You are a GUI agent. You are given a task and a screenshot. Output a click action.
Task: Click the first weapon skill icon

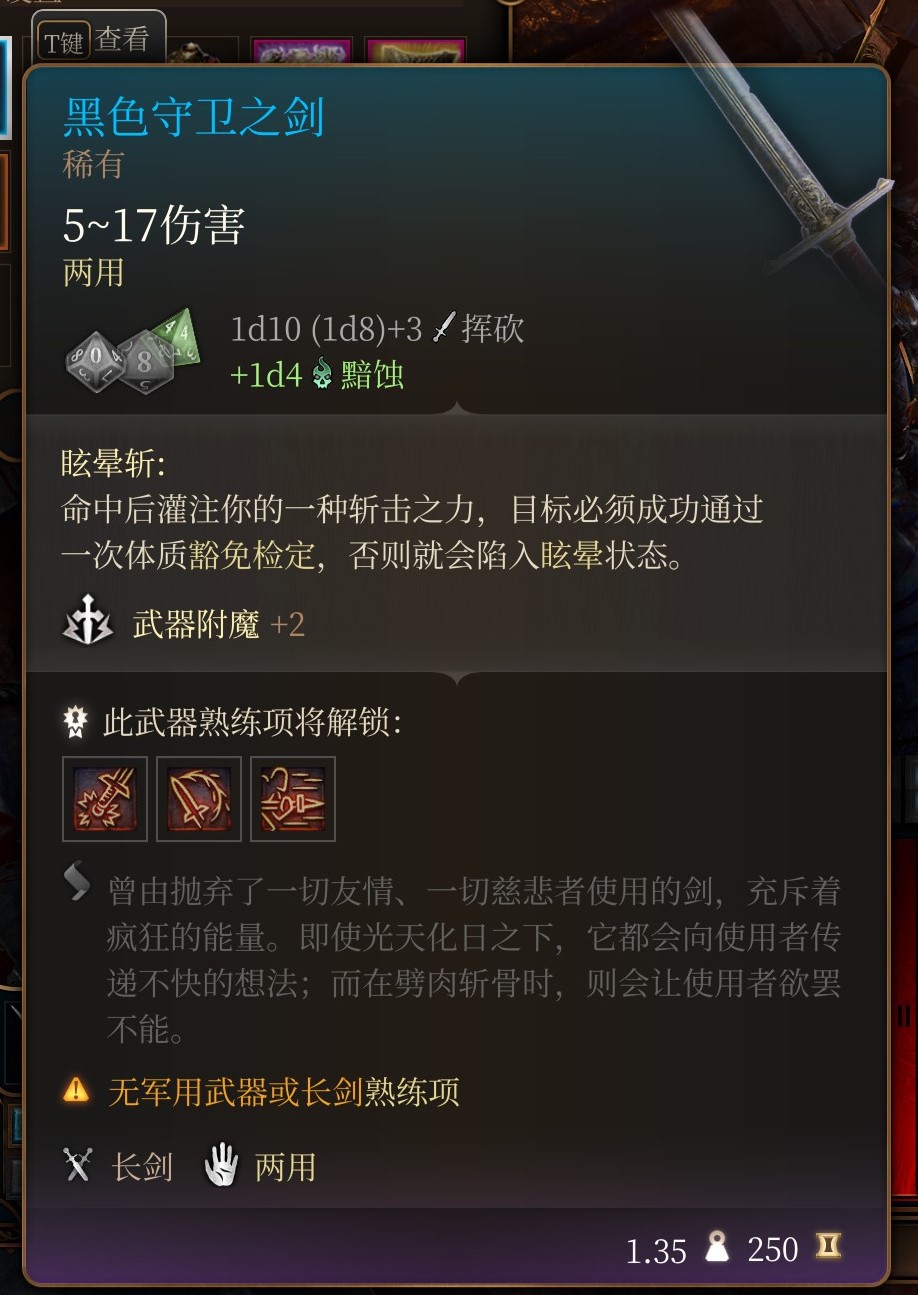105,798
